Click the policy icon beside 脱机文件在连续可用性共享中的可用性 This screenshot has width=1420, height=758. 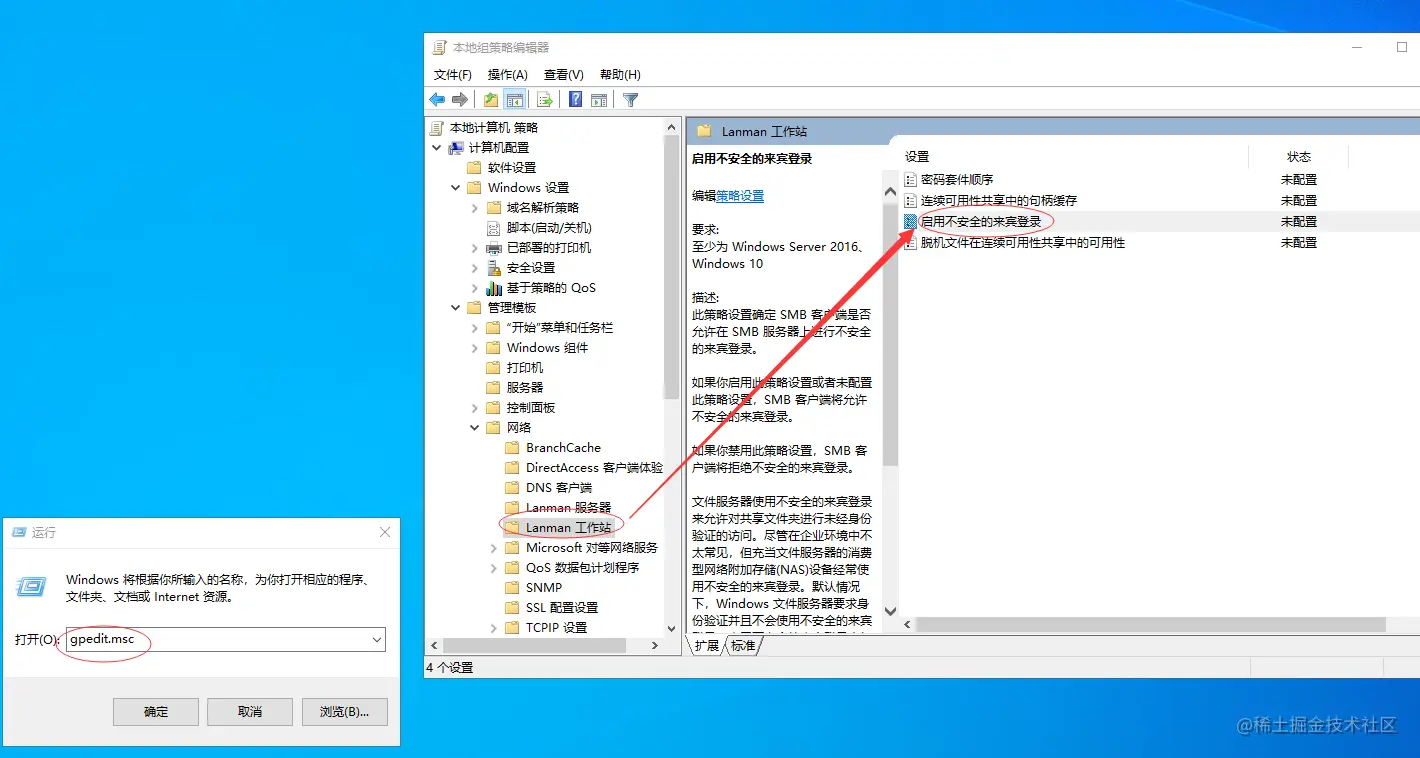(x=910, y=243)
